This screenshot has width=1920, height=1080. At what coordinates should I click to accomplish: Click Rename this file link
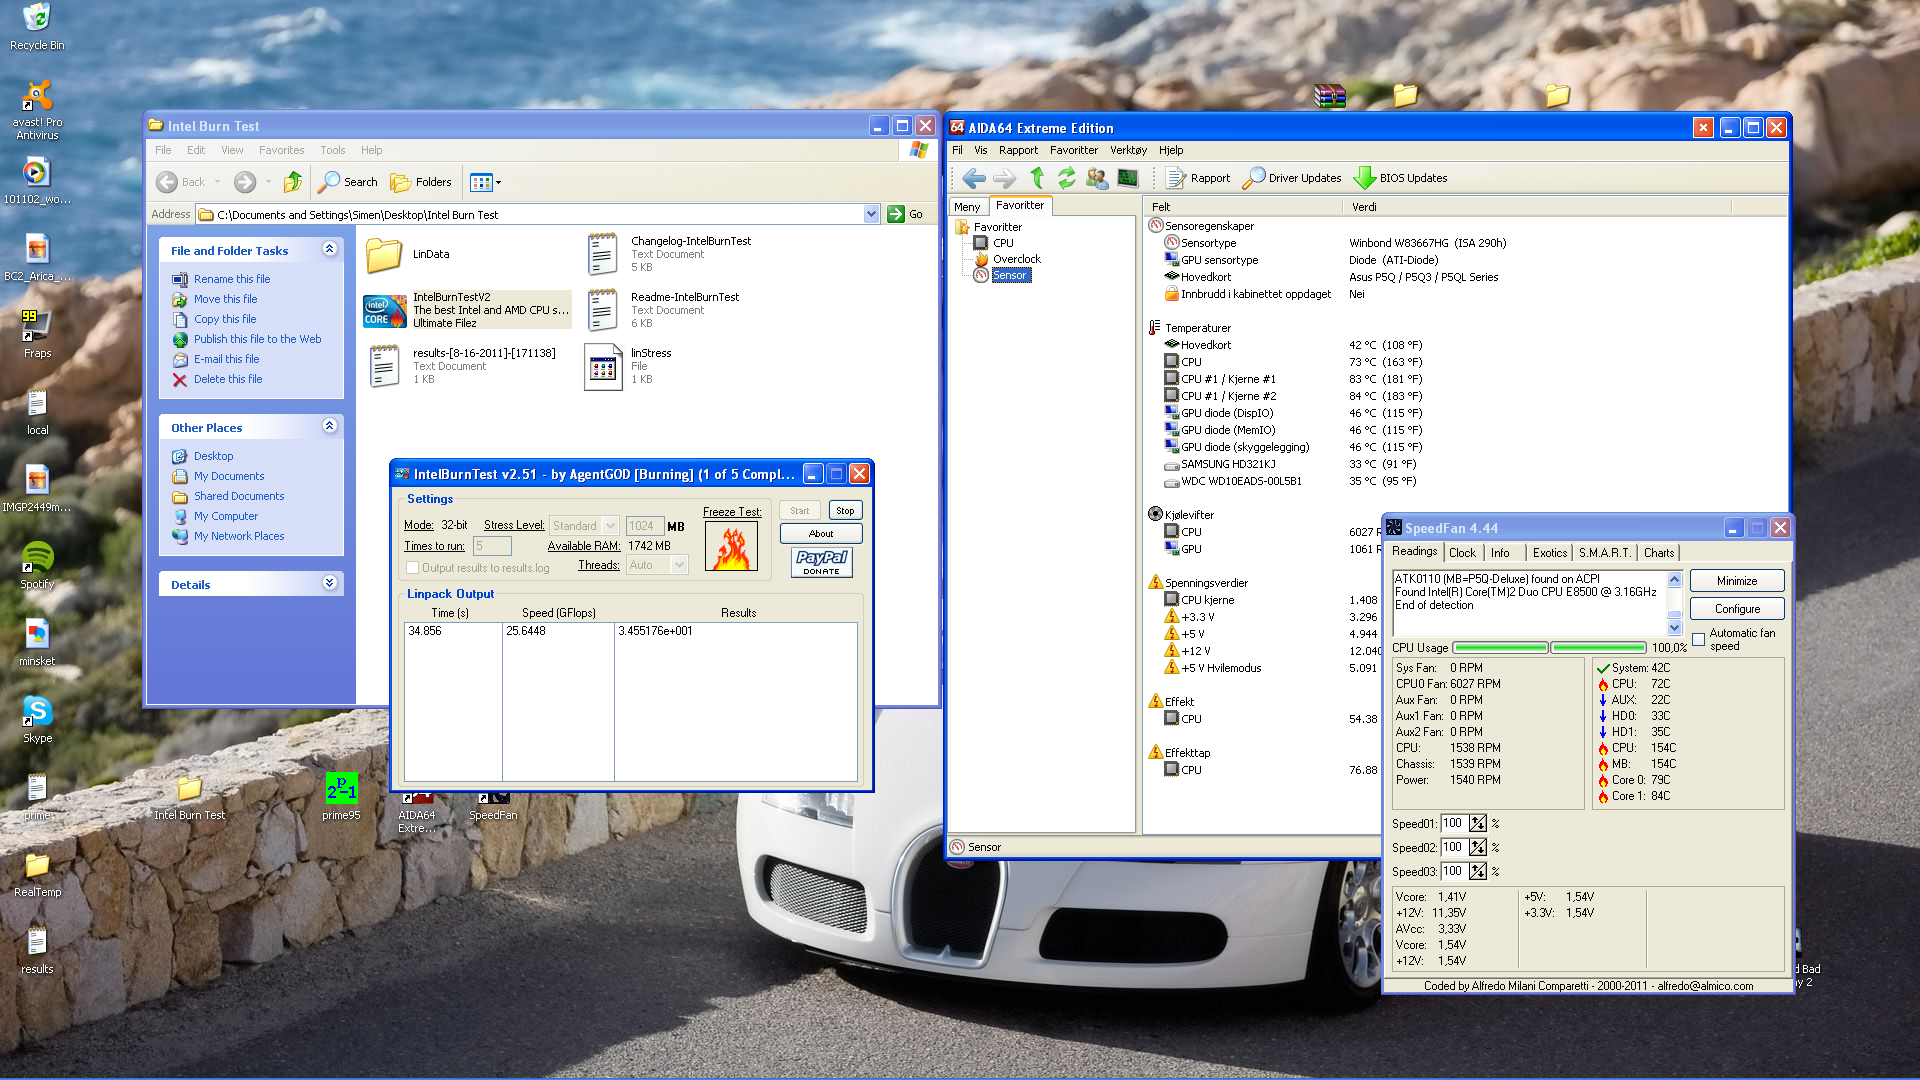click(232, 279)
